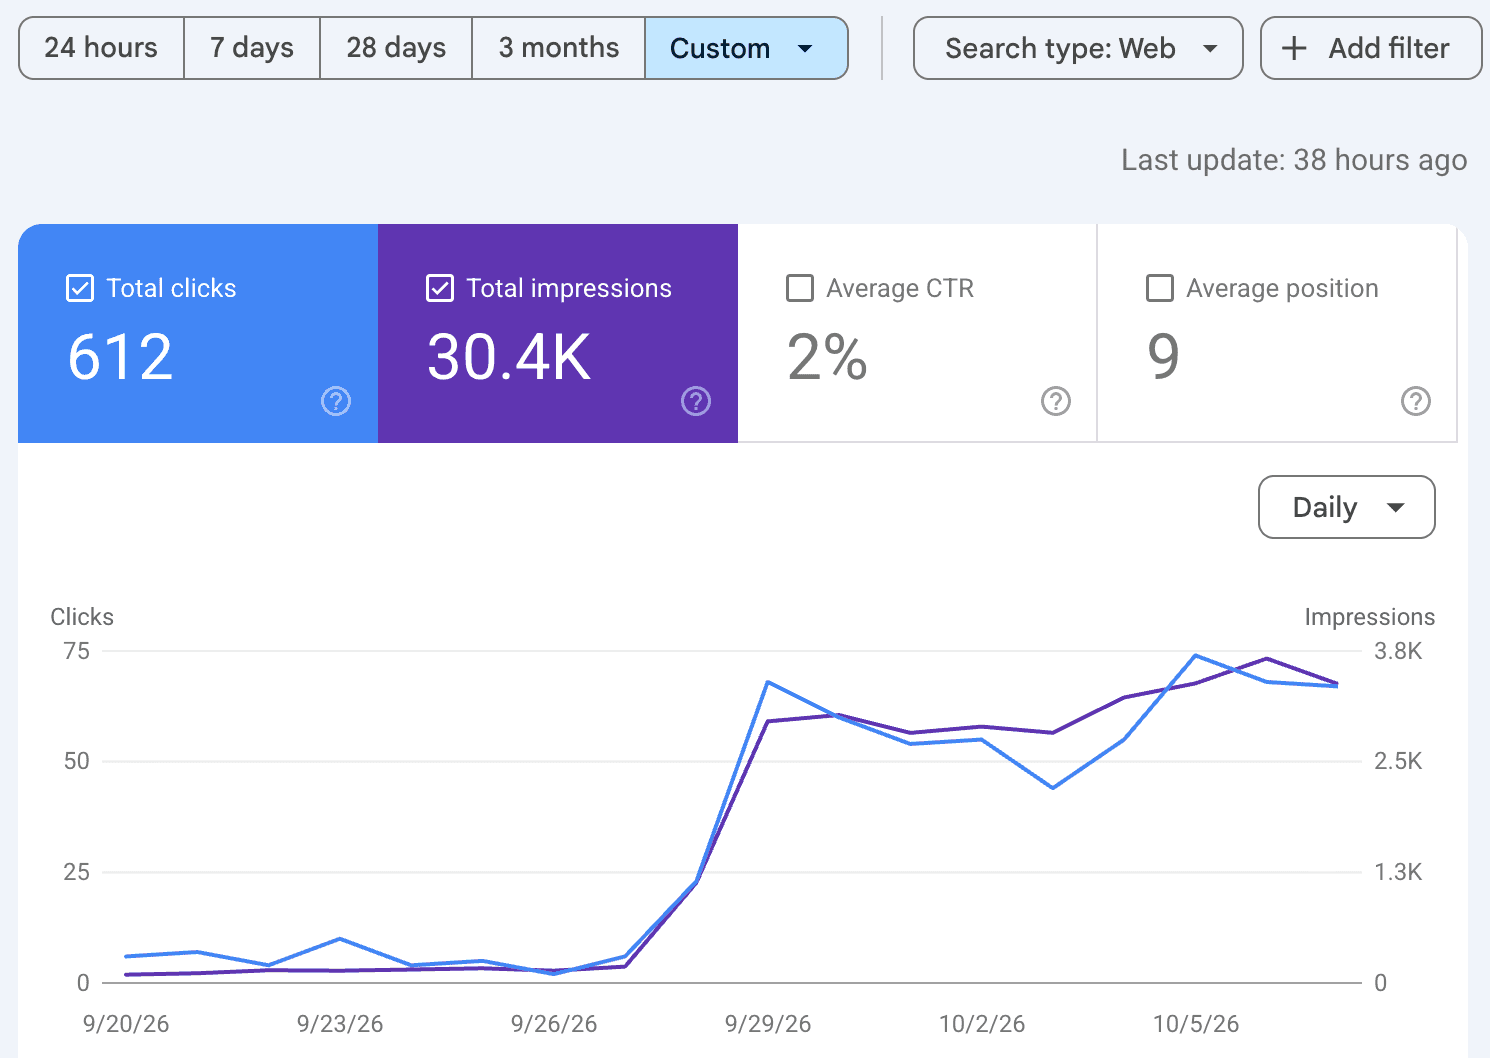Image resolution: width=1490 pixels, height=1058 pixels.
Task: Click the 50 clicks axis label
Action: [x=77, y=761]
